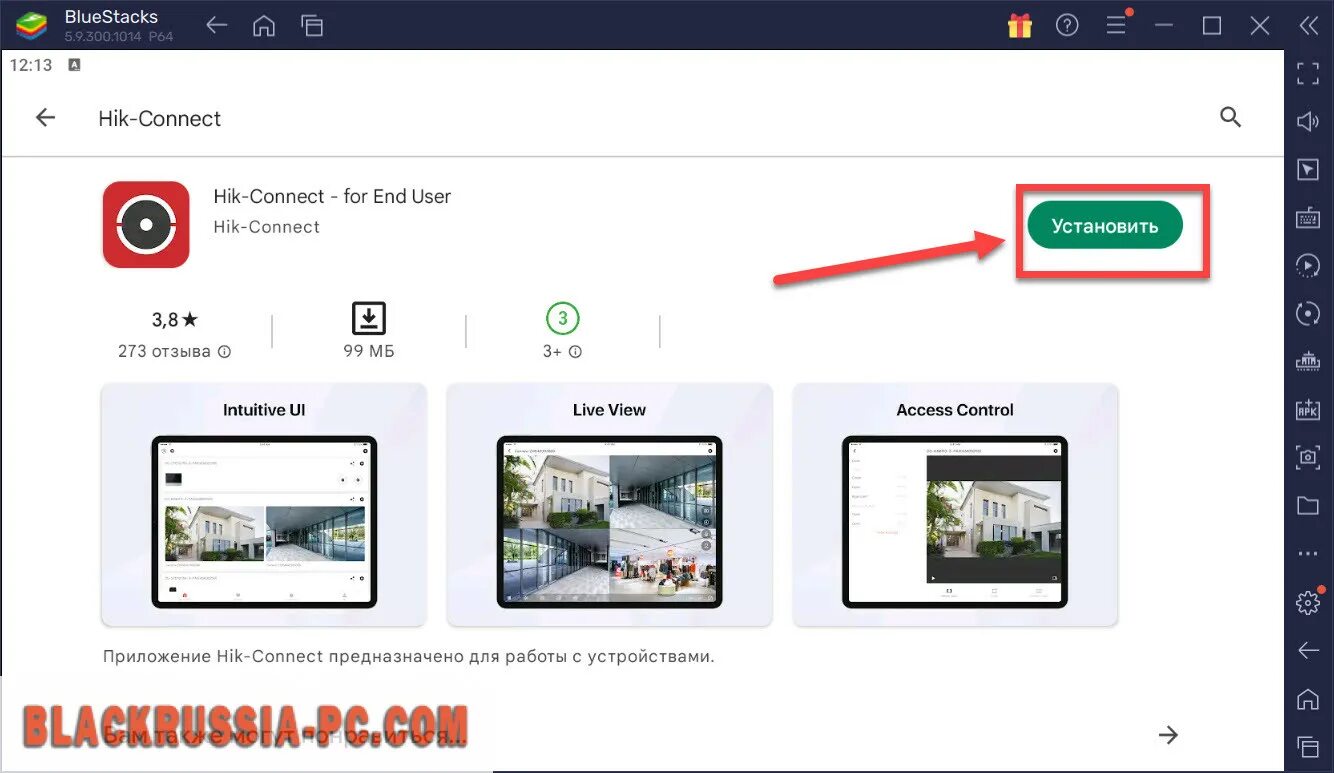Open the Live View screenshot thumbnail
Image resolution: width=1334 pixels, height=773 pixels.
pos(609,505)
